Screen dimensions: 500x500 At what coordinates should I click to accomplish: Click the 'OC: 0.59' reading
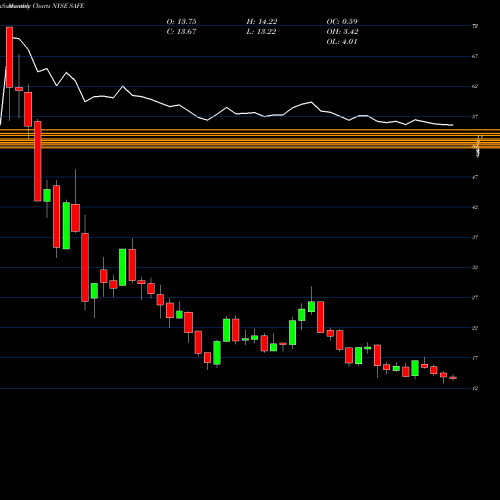tap(342, 22)
